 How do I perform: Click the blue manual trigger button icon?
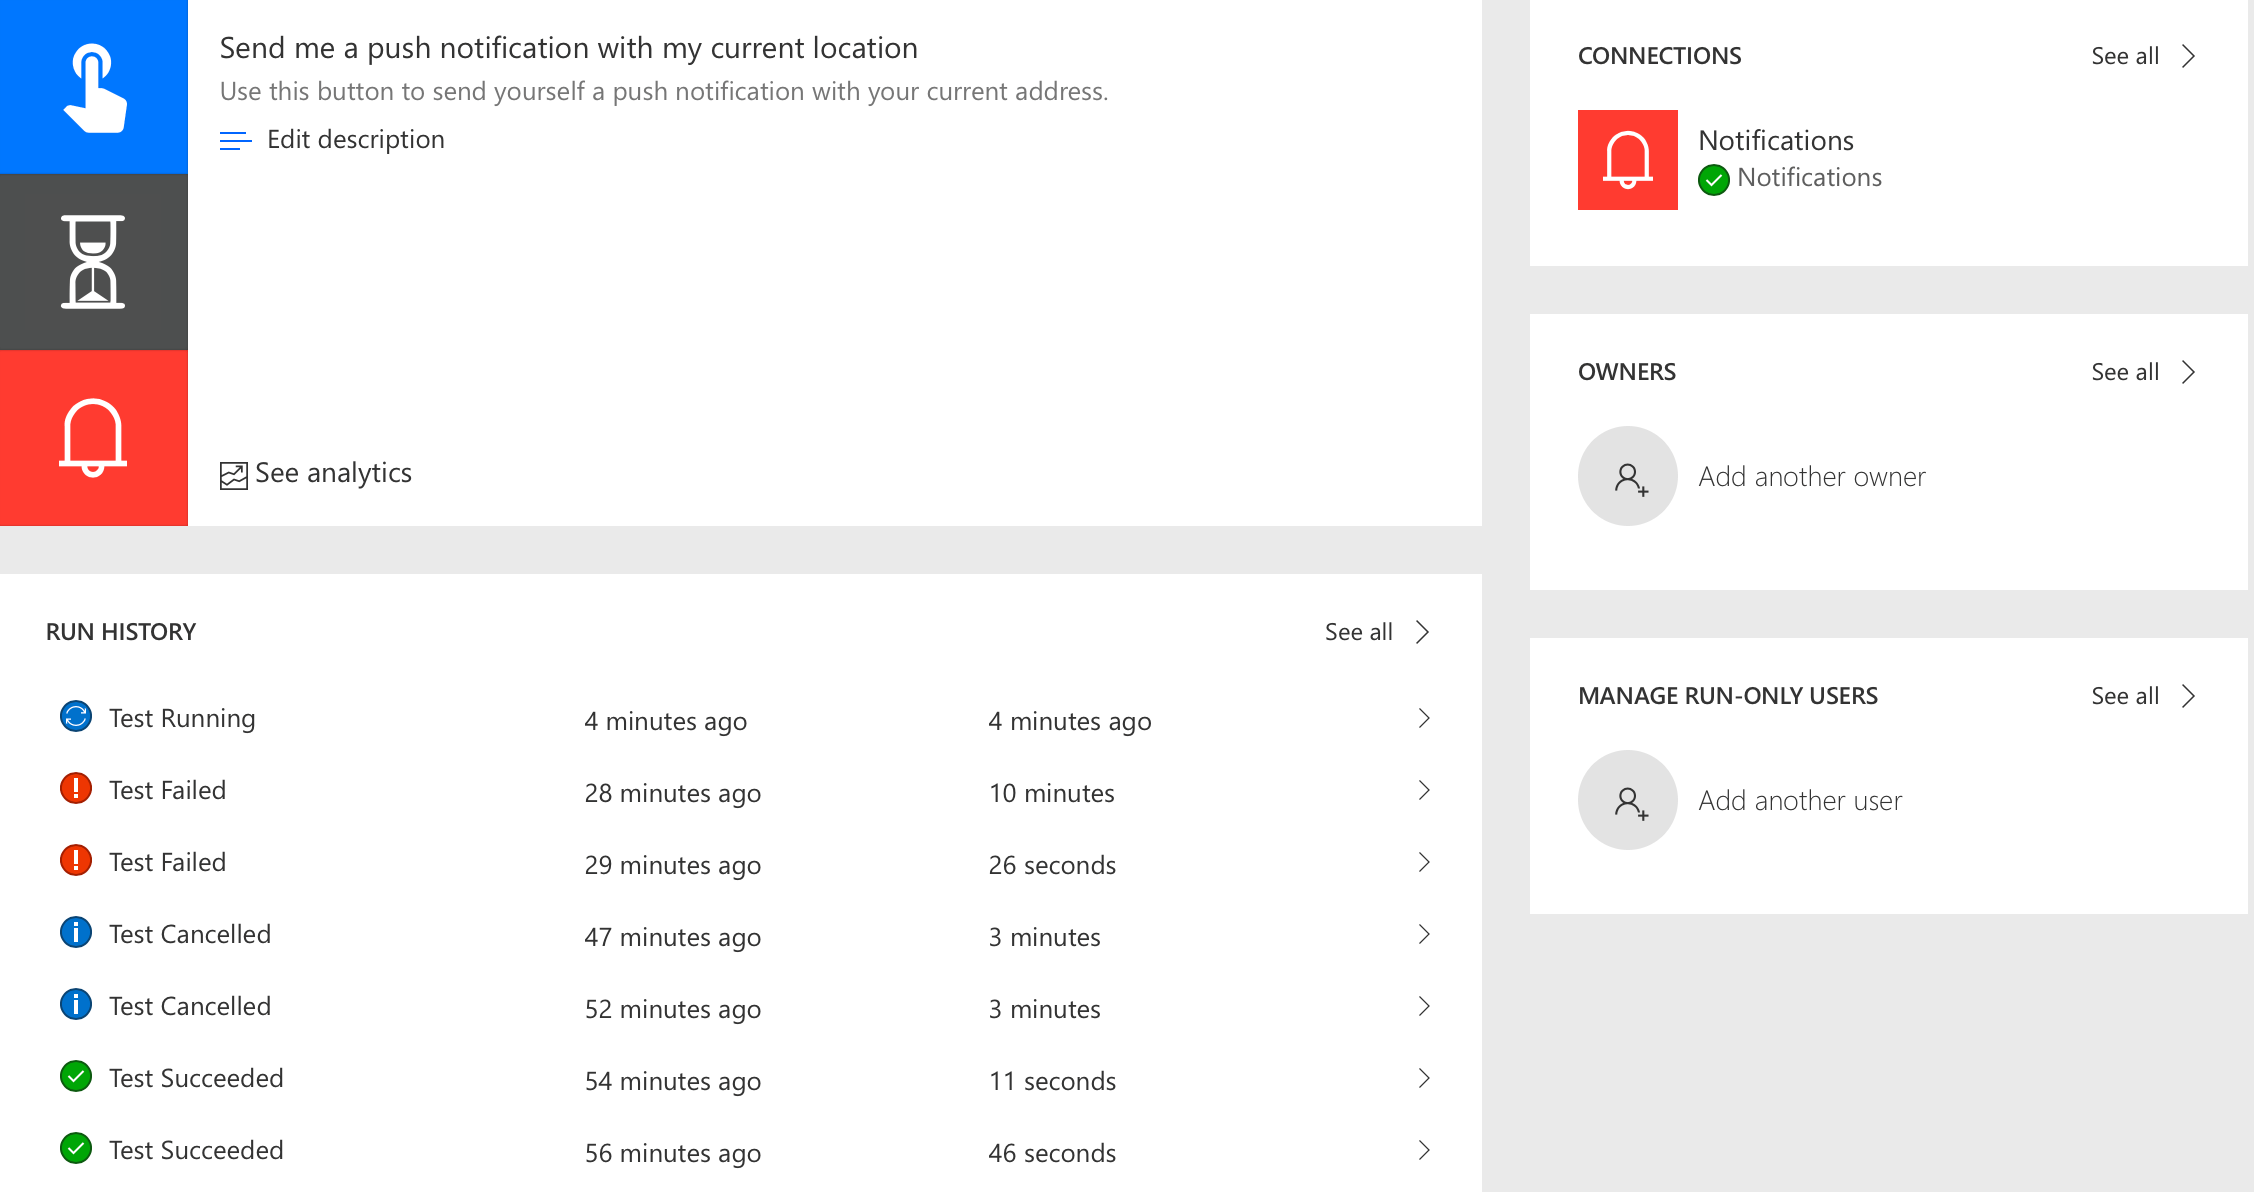coord(94,87)
